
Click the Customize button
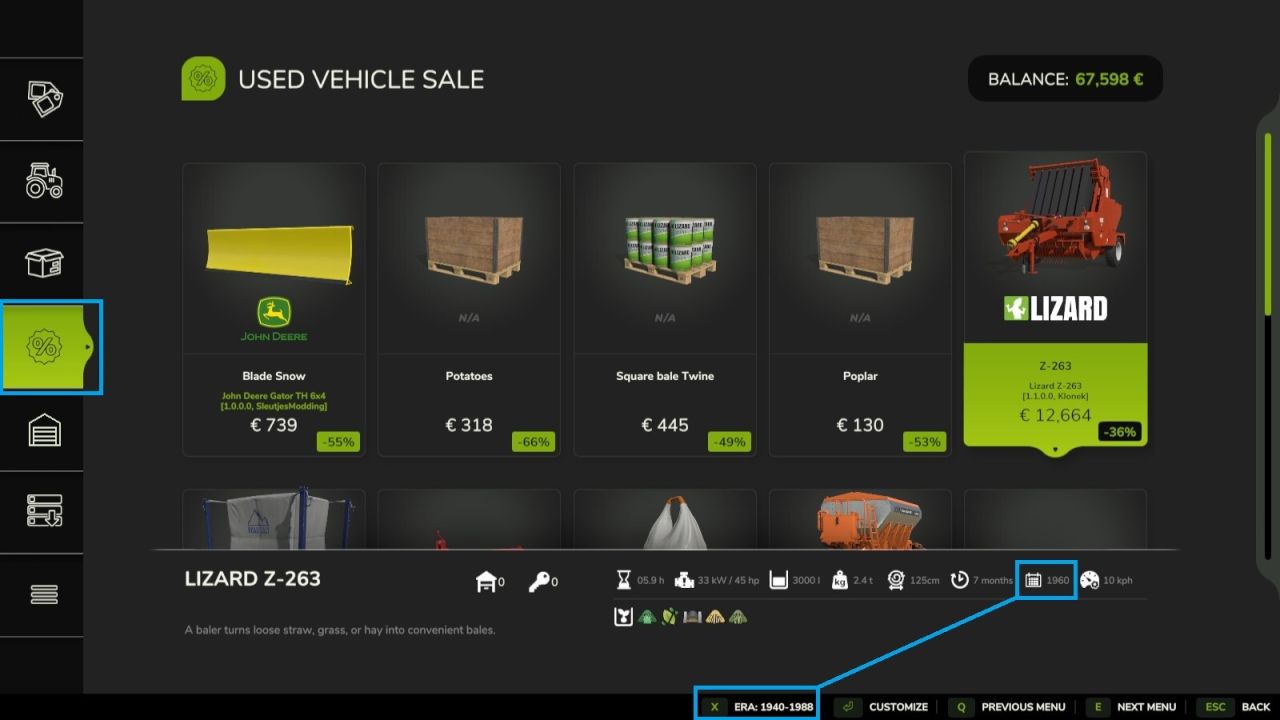[881, 707]
